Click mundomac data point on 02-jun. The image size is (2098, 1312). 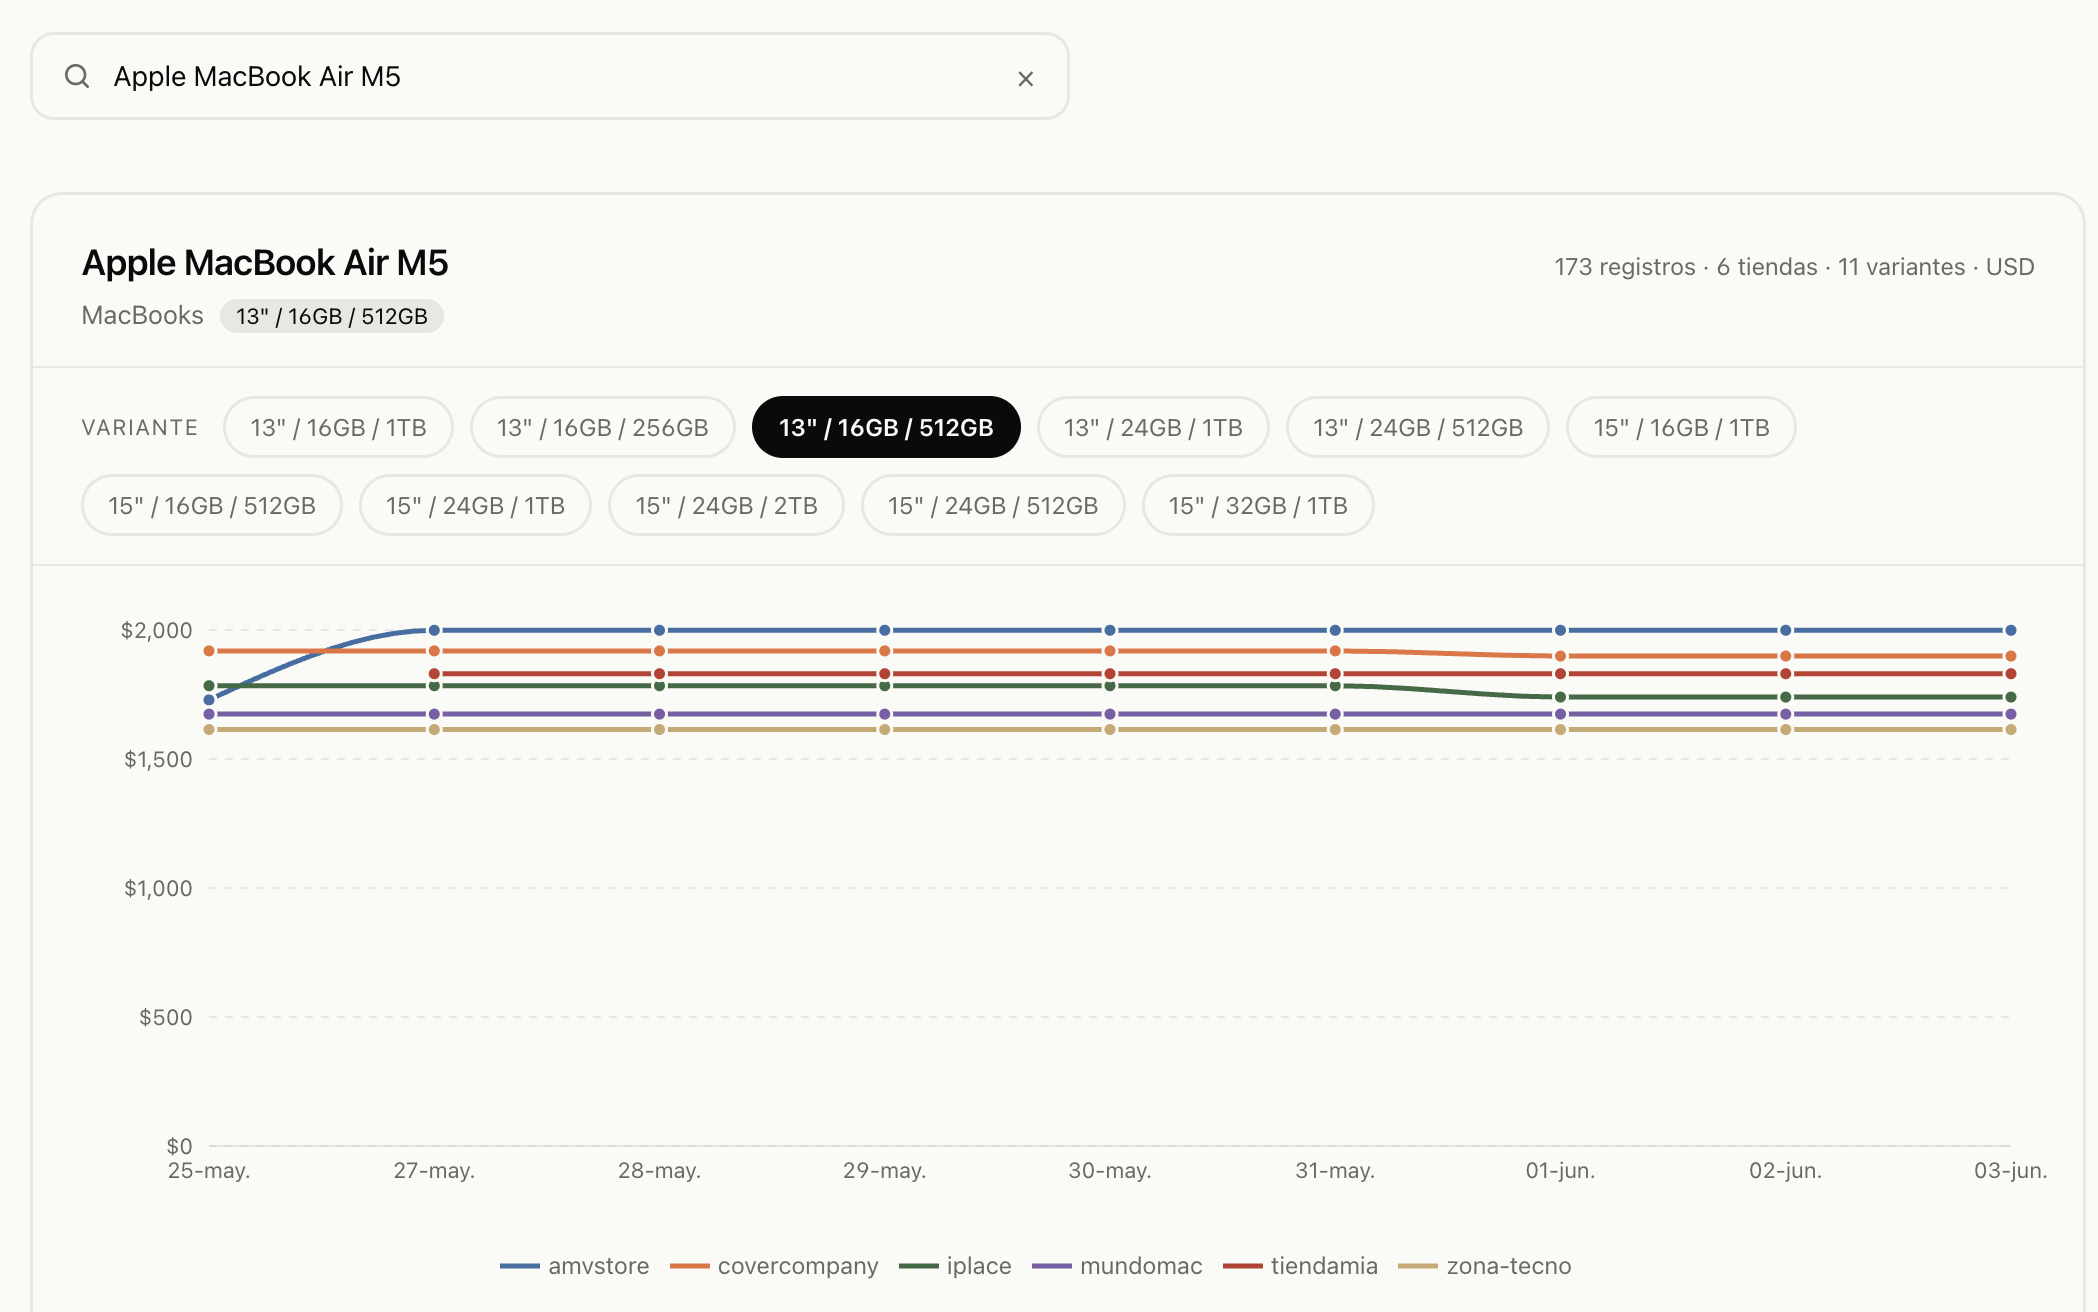tap(1786, 714)
